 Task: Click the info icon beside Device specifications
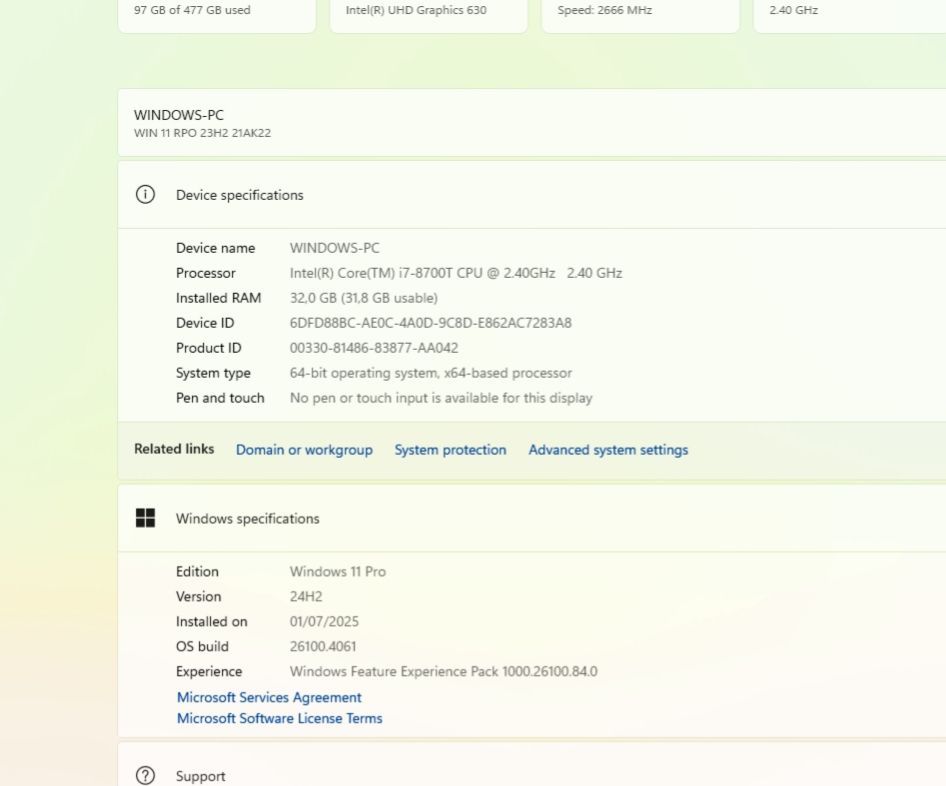coord(145,195)
